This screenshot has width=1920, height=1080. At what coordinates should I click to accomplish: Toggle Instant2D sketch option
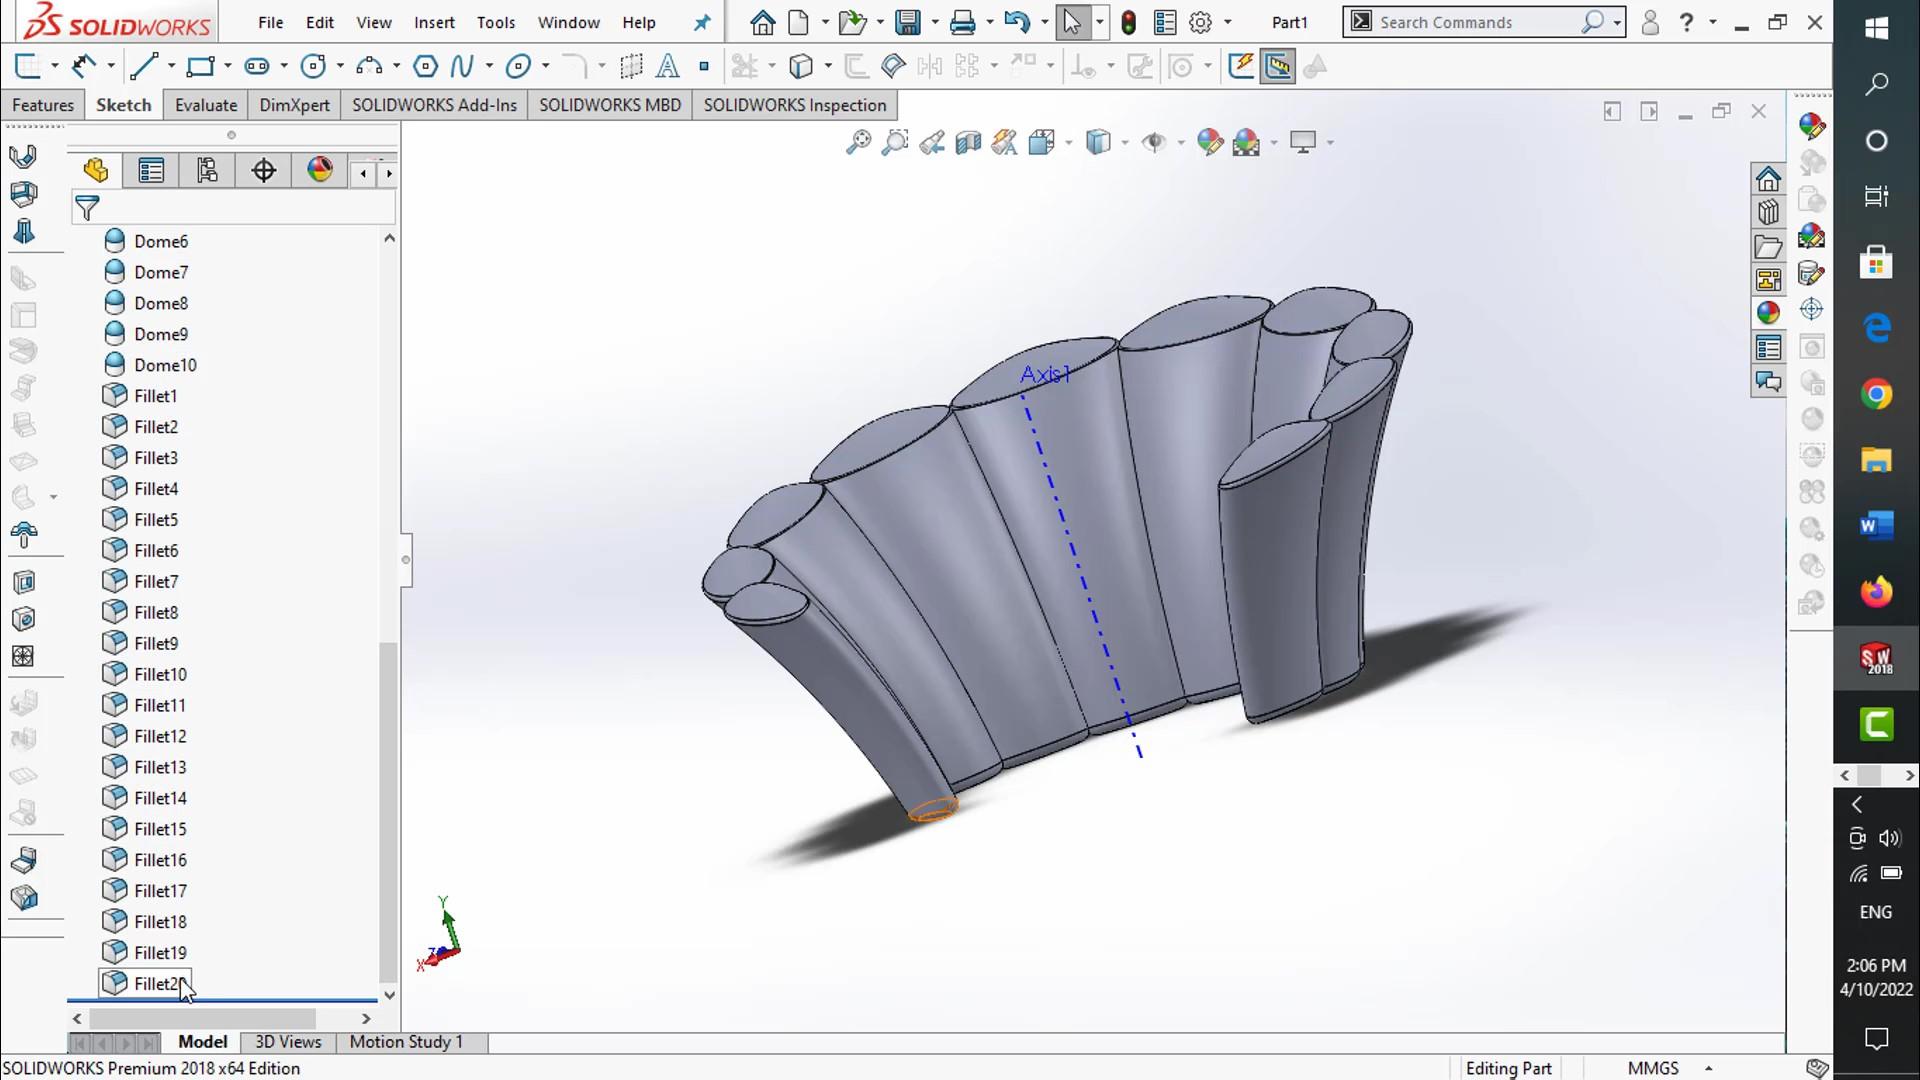click(1278, 67)
